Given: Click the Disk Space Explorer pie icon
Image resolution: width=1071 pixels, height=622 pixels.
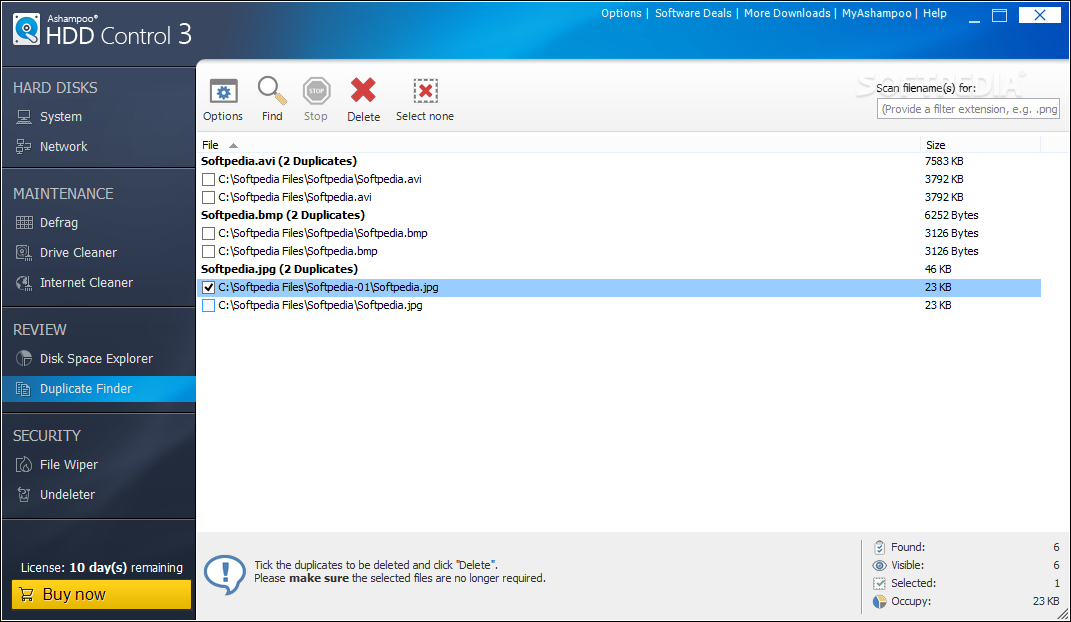Looking at the screenshot, I should pyautogui.click(x=24, y=358).
